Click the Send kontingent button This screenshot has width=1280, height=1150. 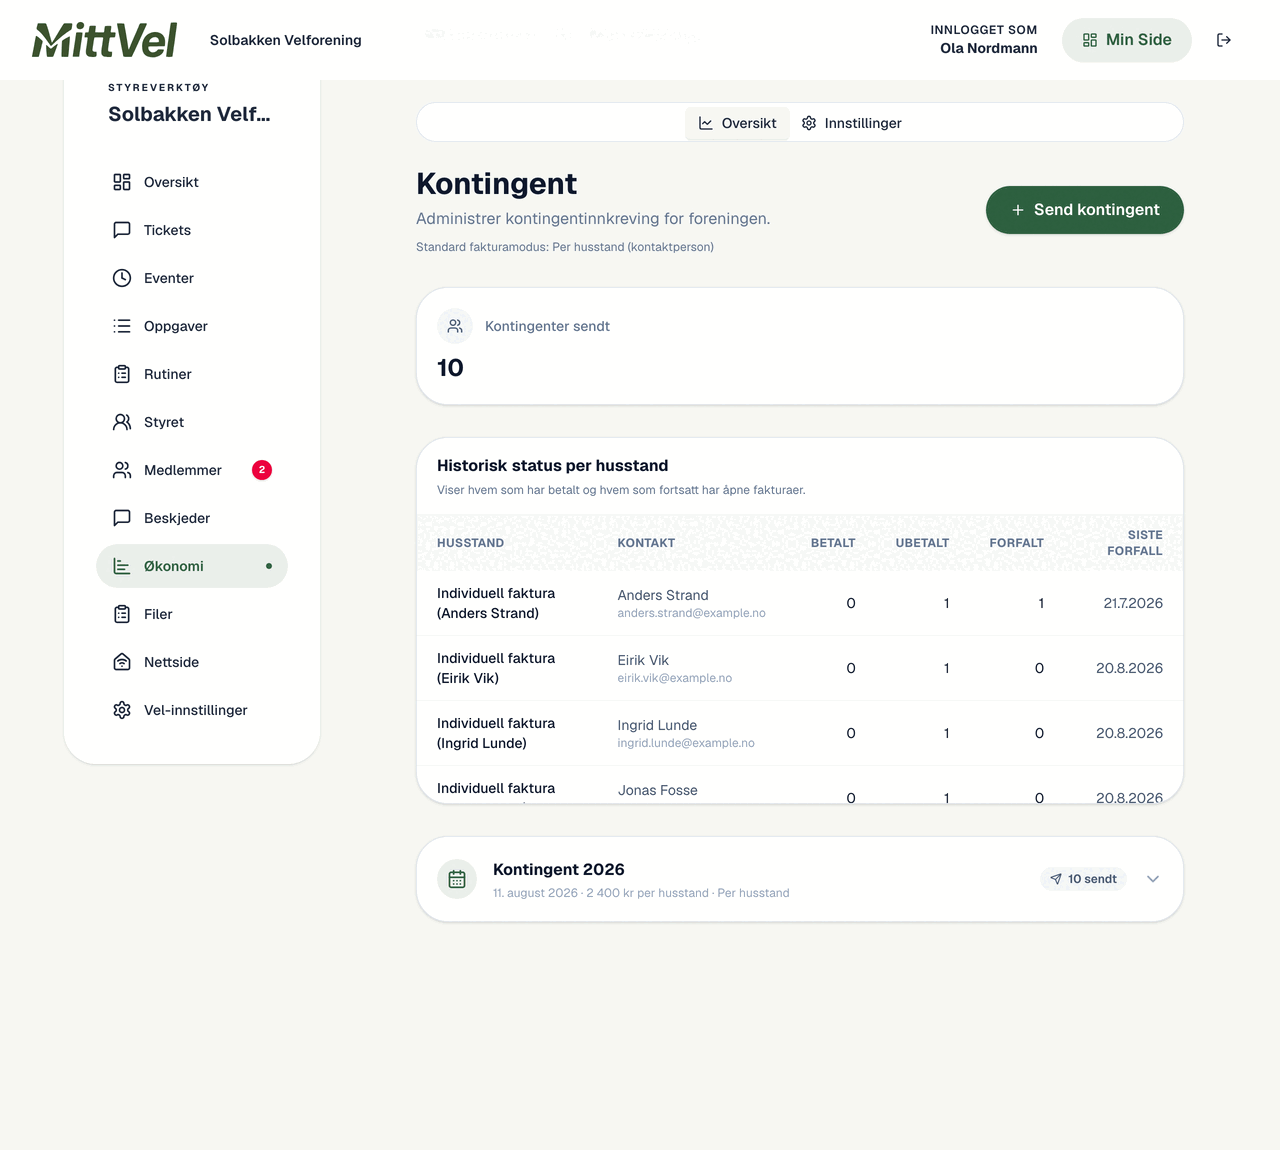(1085, 210)
